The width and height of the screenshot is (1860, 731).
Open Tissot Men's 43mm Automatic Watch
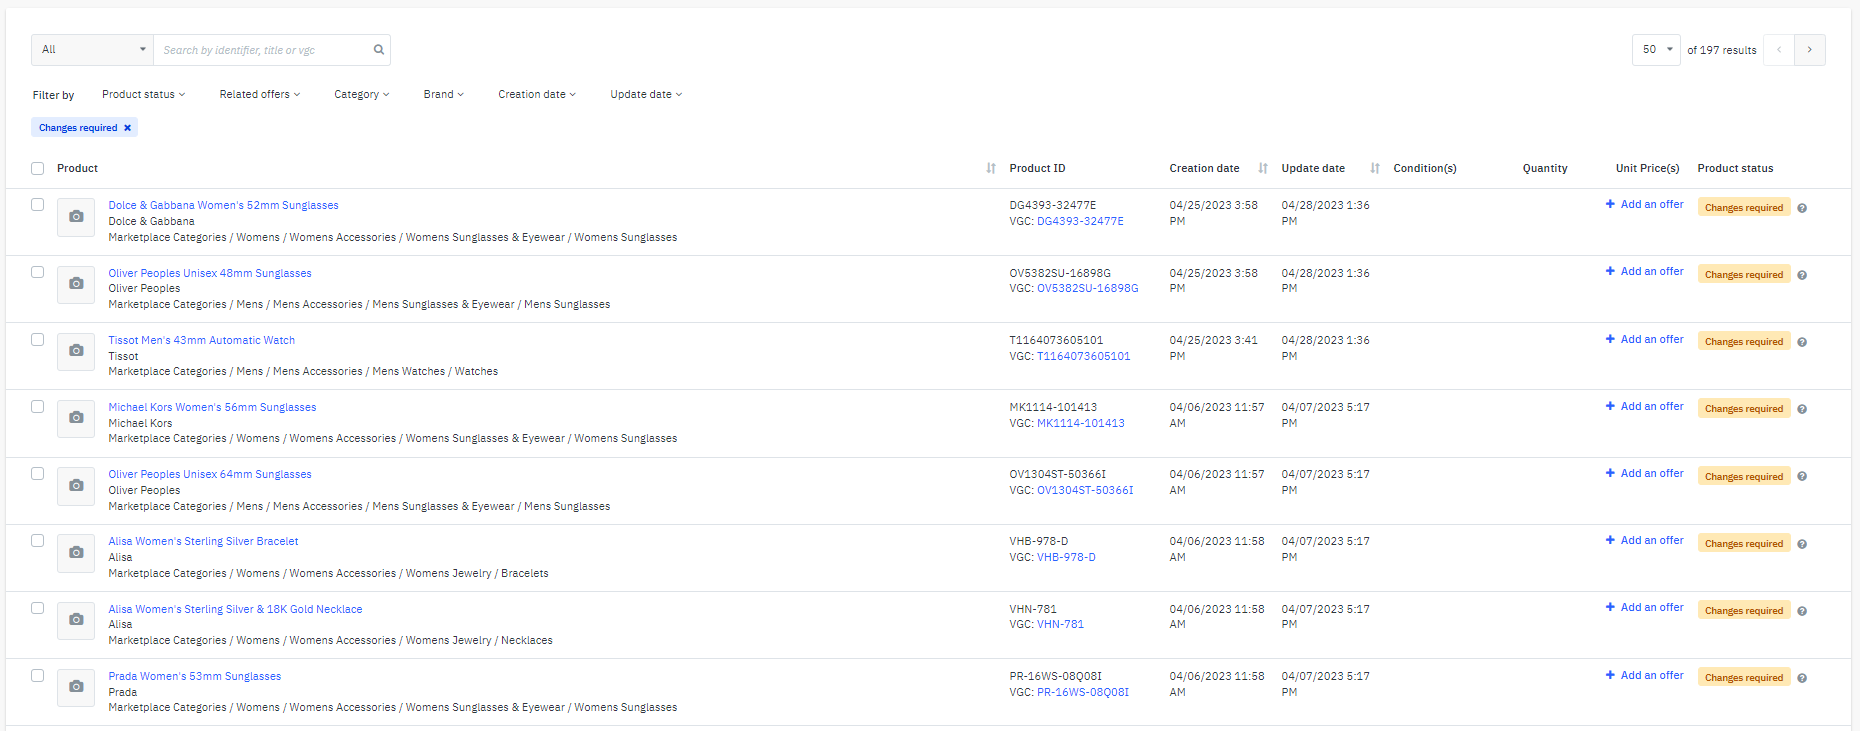coord(201,340)
